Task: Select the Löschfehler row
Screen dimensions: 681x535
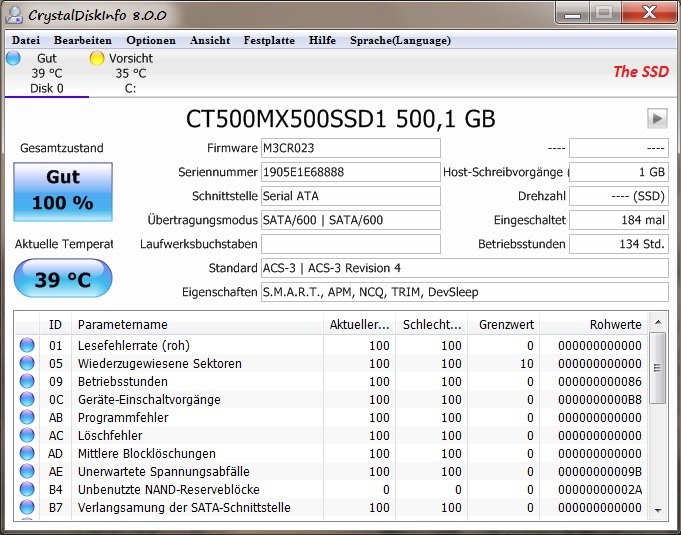Action: tap(331, 435)
